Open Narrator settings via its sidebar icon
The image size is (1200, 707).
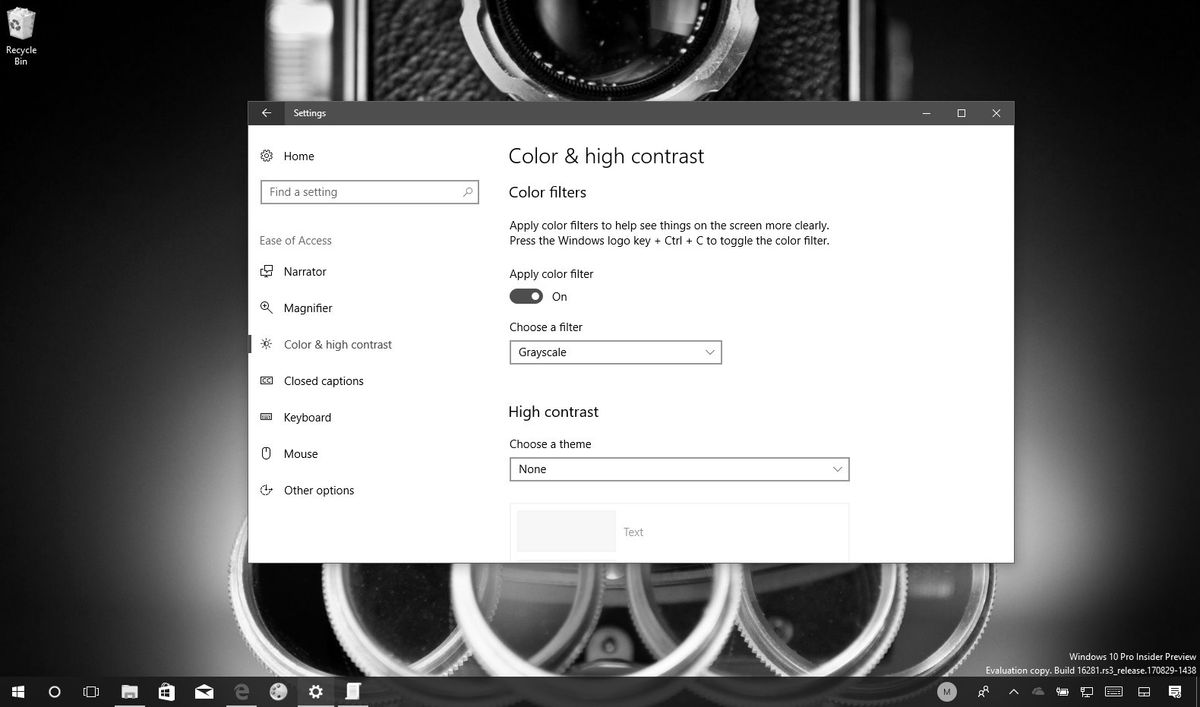pyautogui.click(x=266, y=271)
